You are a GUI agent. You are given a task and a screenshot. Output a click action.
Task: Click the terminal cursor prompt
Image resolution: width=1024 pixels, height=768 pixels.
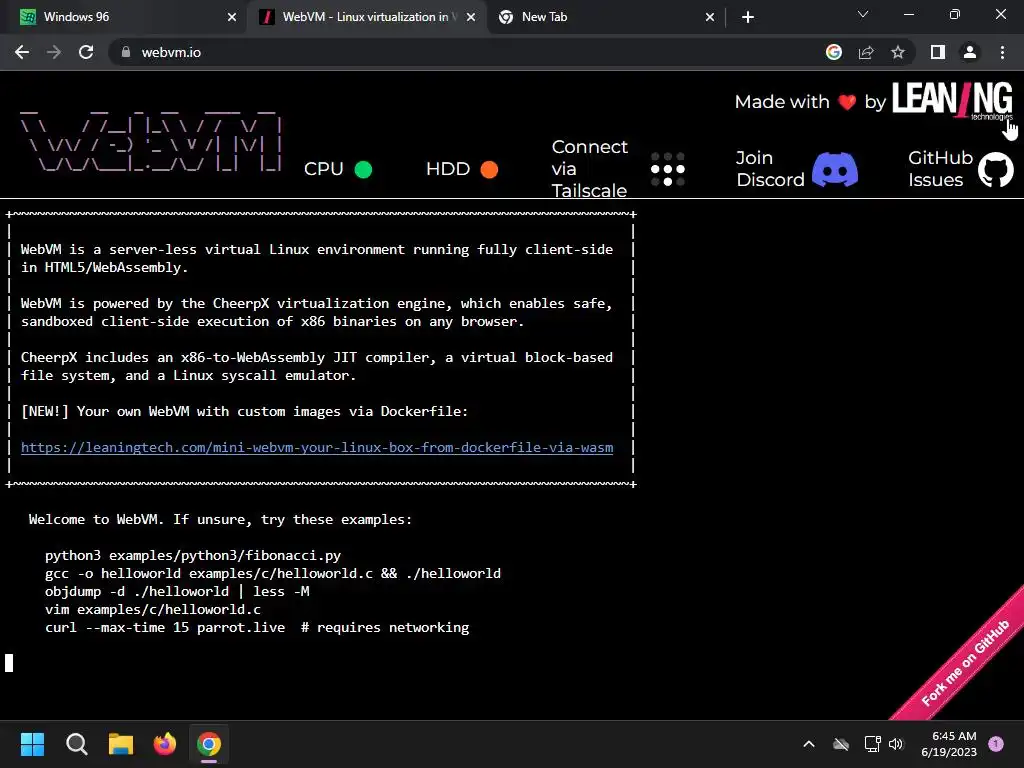9,663
